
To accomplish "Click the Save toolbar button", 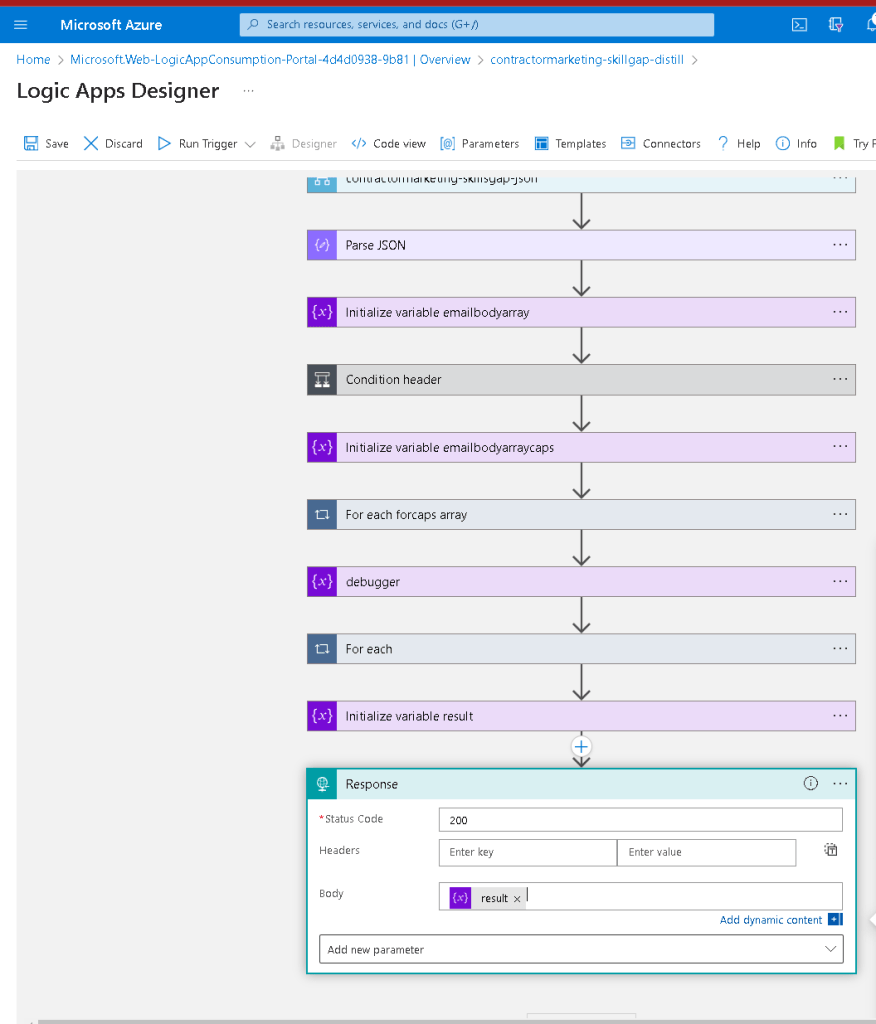I will tap(46, 144).
